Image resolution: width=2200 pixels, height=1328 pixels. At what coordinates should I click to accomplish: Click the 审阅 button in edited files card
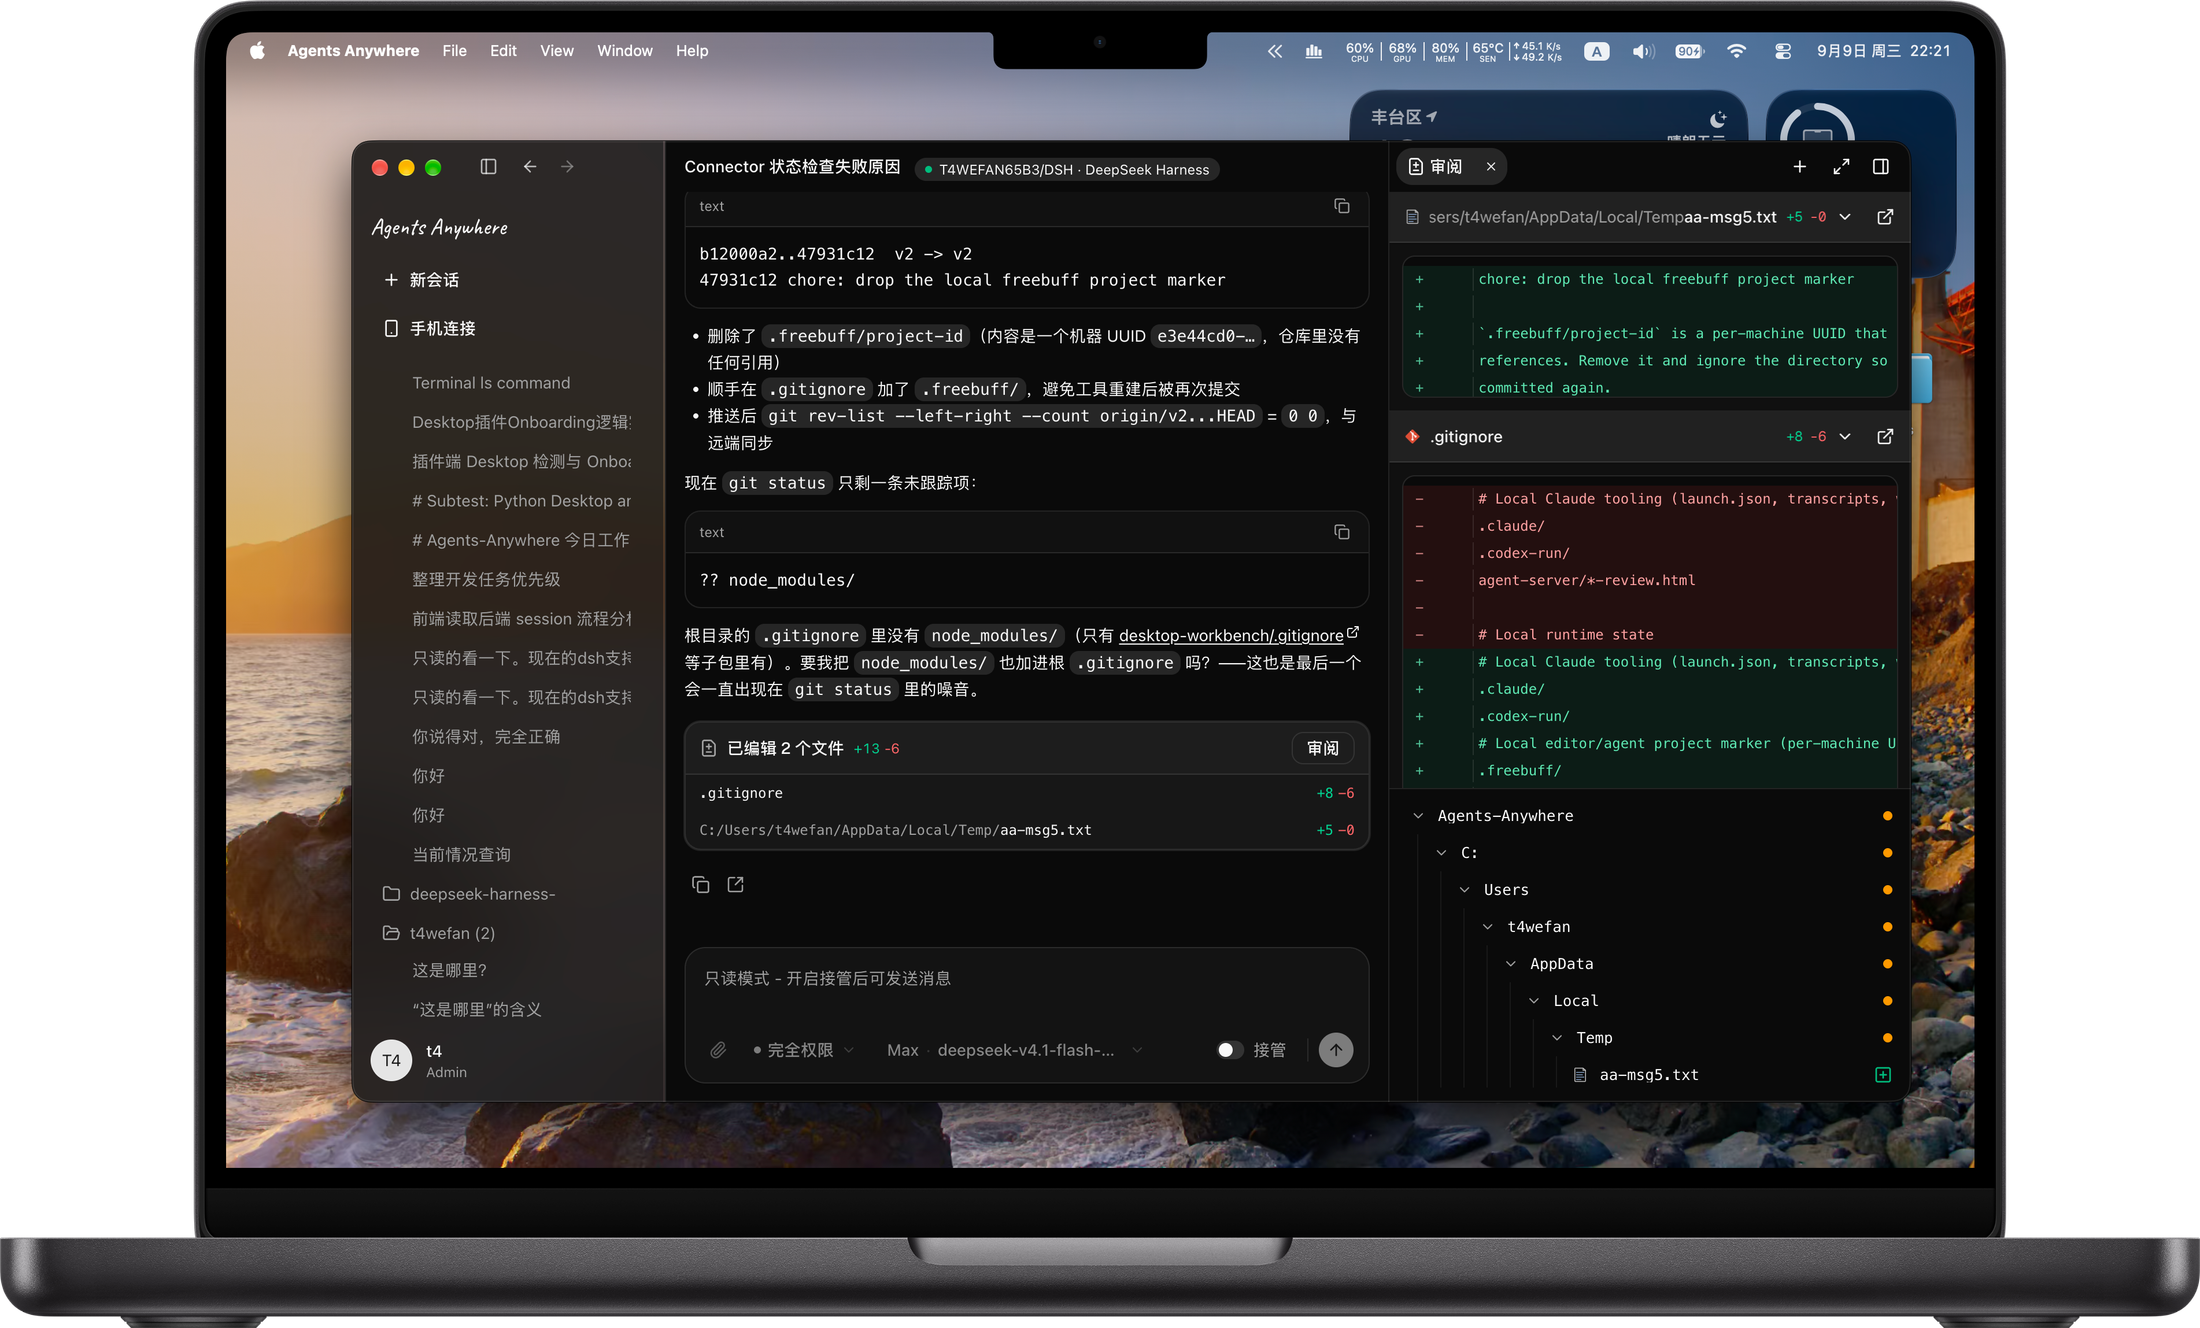1322,748
